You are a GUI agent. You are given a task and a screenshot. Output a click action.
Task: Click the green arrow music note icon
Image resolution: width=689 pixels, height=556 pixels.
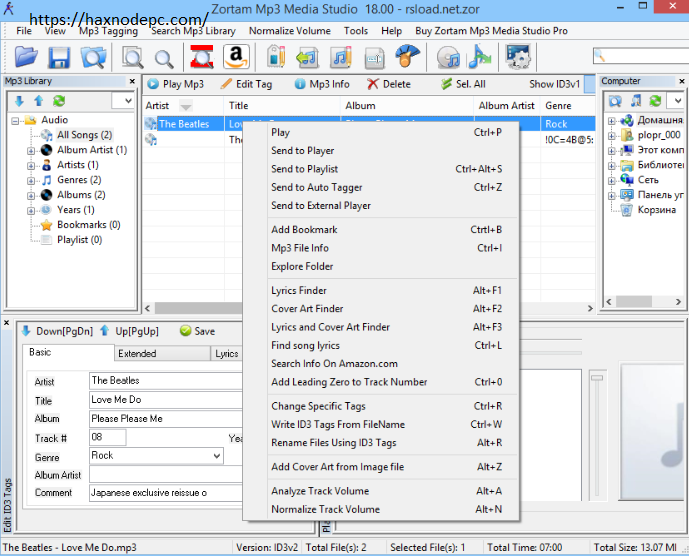[x=308, y=58]
